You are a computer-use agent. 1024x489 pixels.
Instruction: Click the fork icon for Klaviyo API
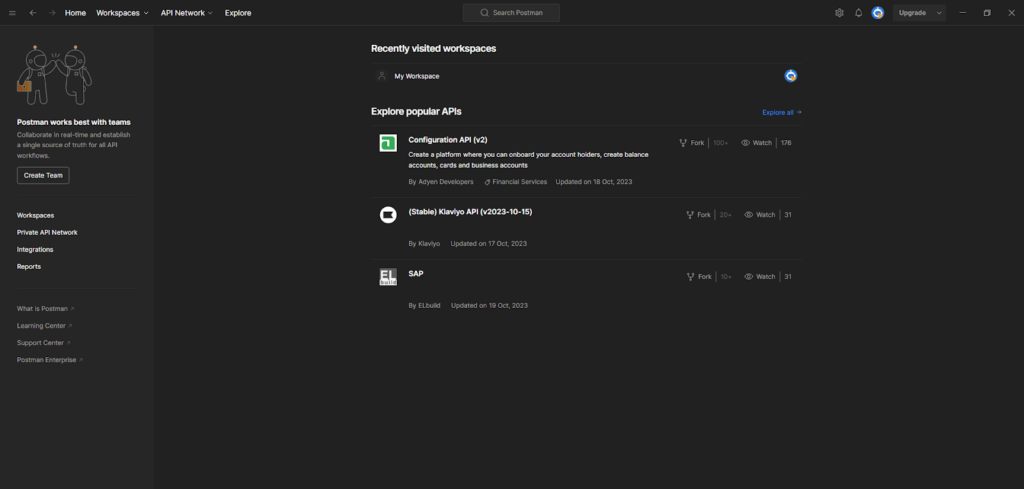(690, 215)
